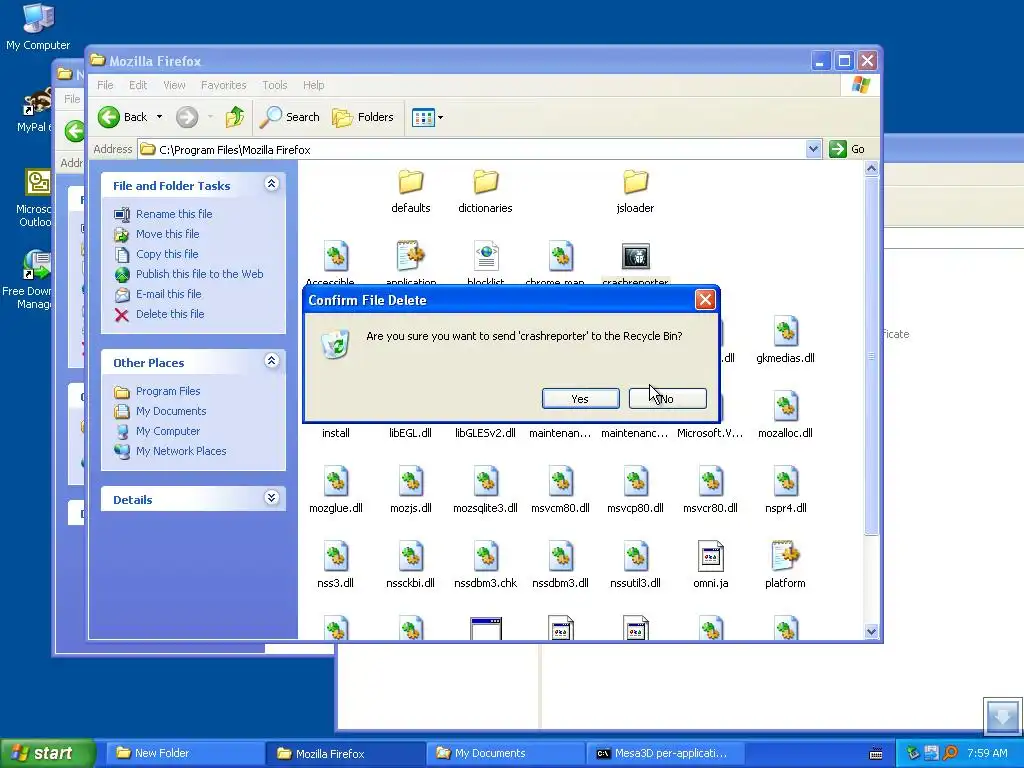Switch to Mesa3D per-application taskbar button
Viewport: 1024px width, 768px height.
pos(665,753)
